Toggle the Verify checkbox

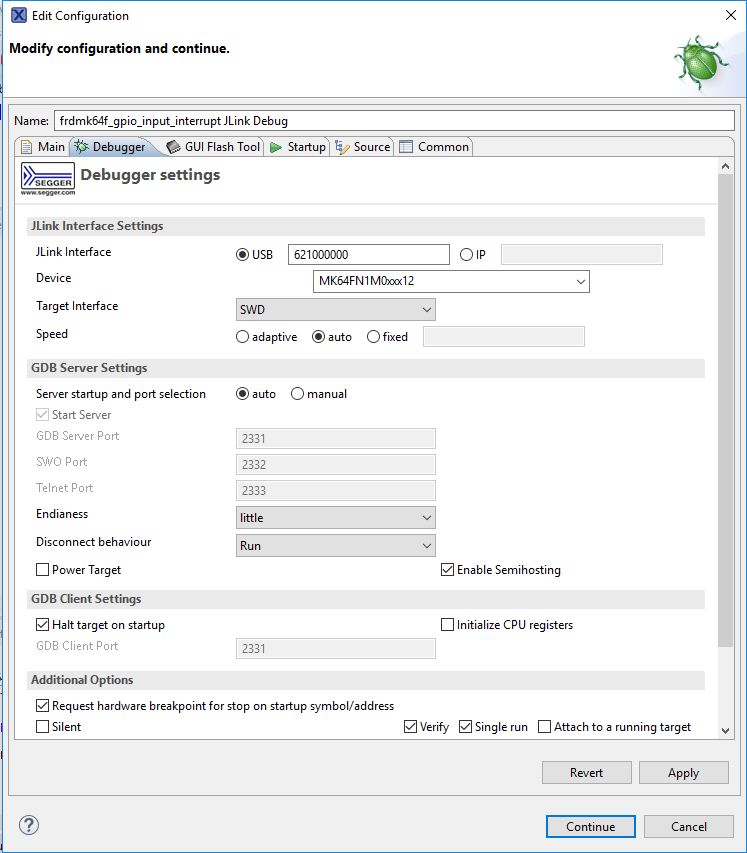[x=410, y=727]
